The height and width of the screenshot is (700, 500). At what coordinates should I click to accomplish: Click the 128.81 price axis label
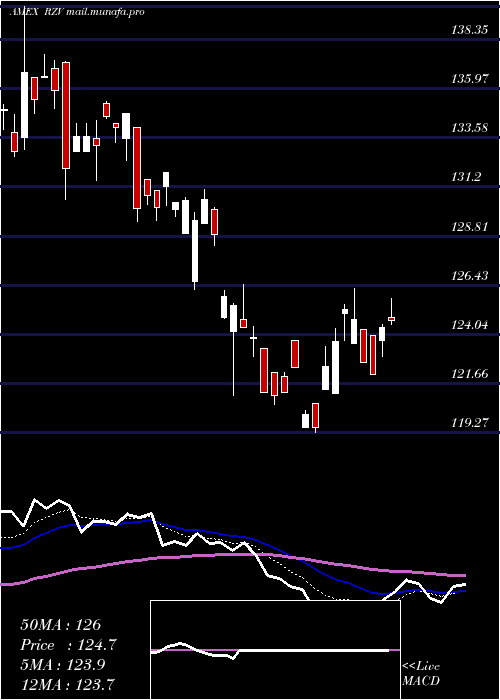pos(469,227)
